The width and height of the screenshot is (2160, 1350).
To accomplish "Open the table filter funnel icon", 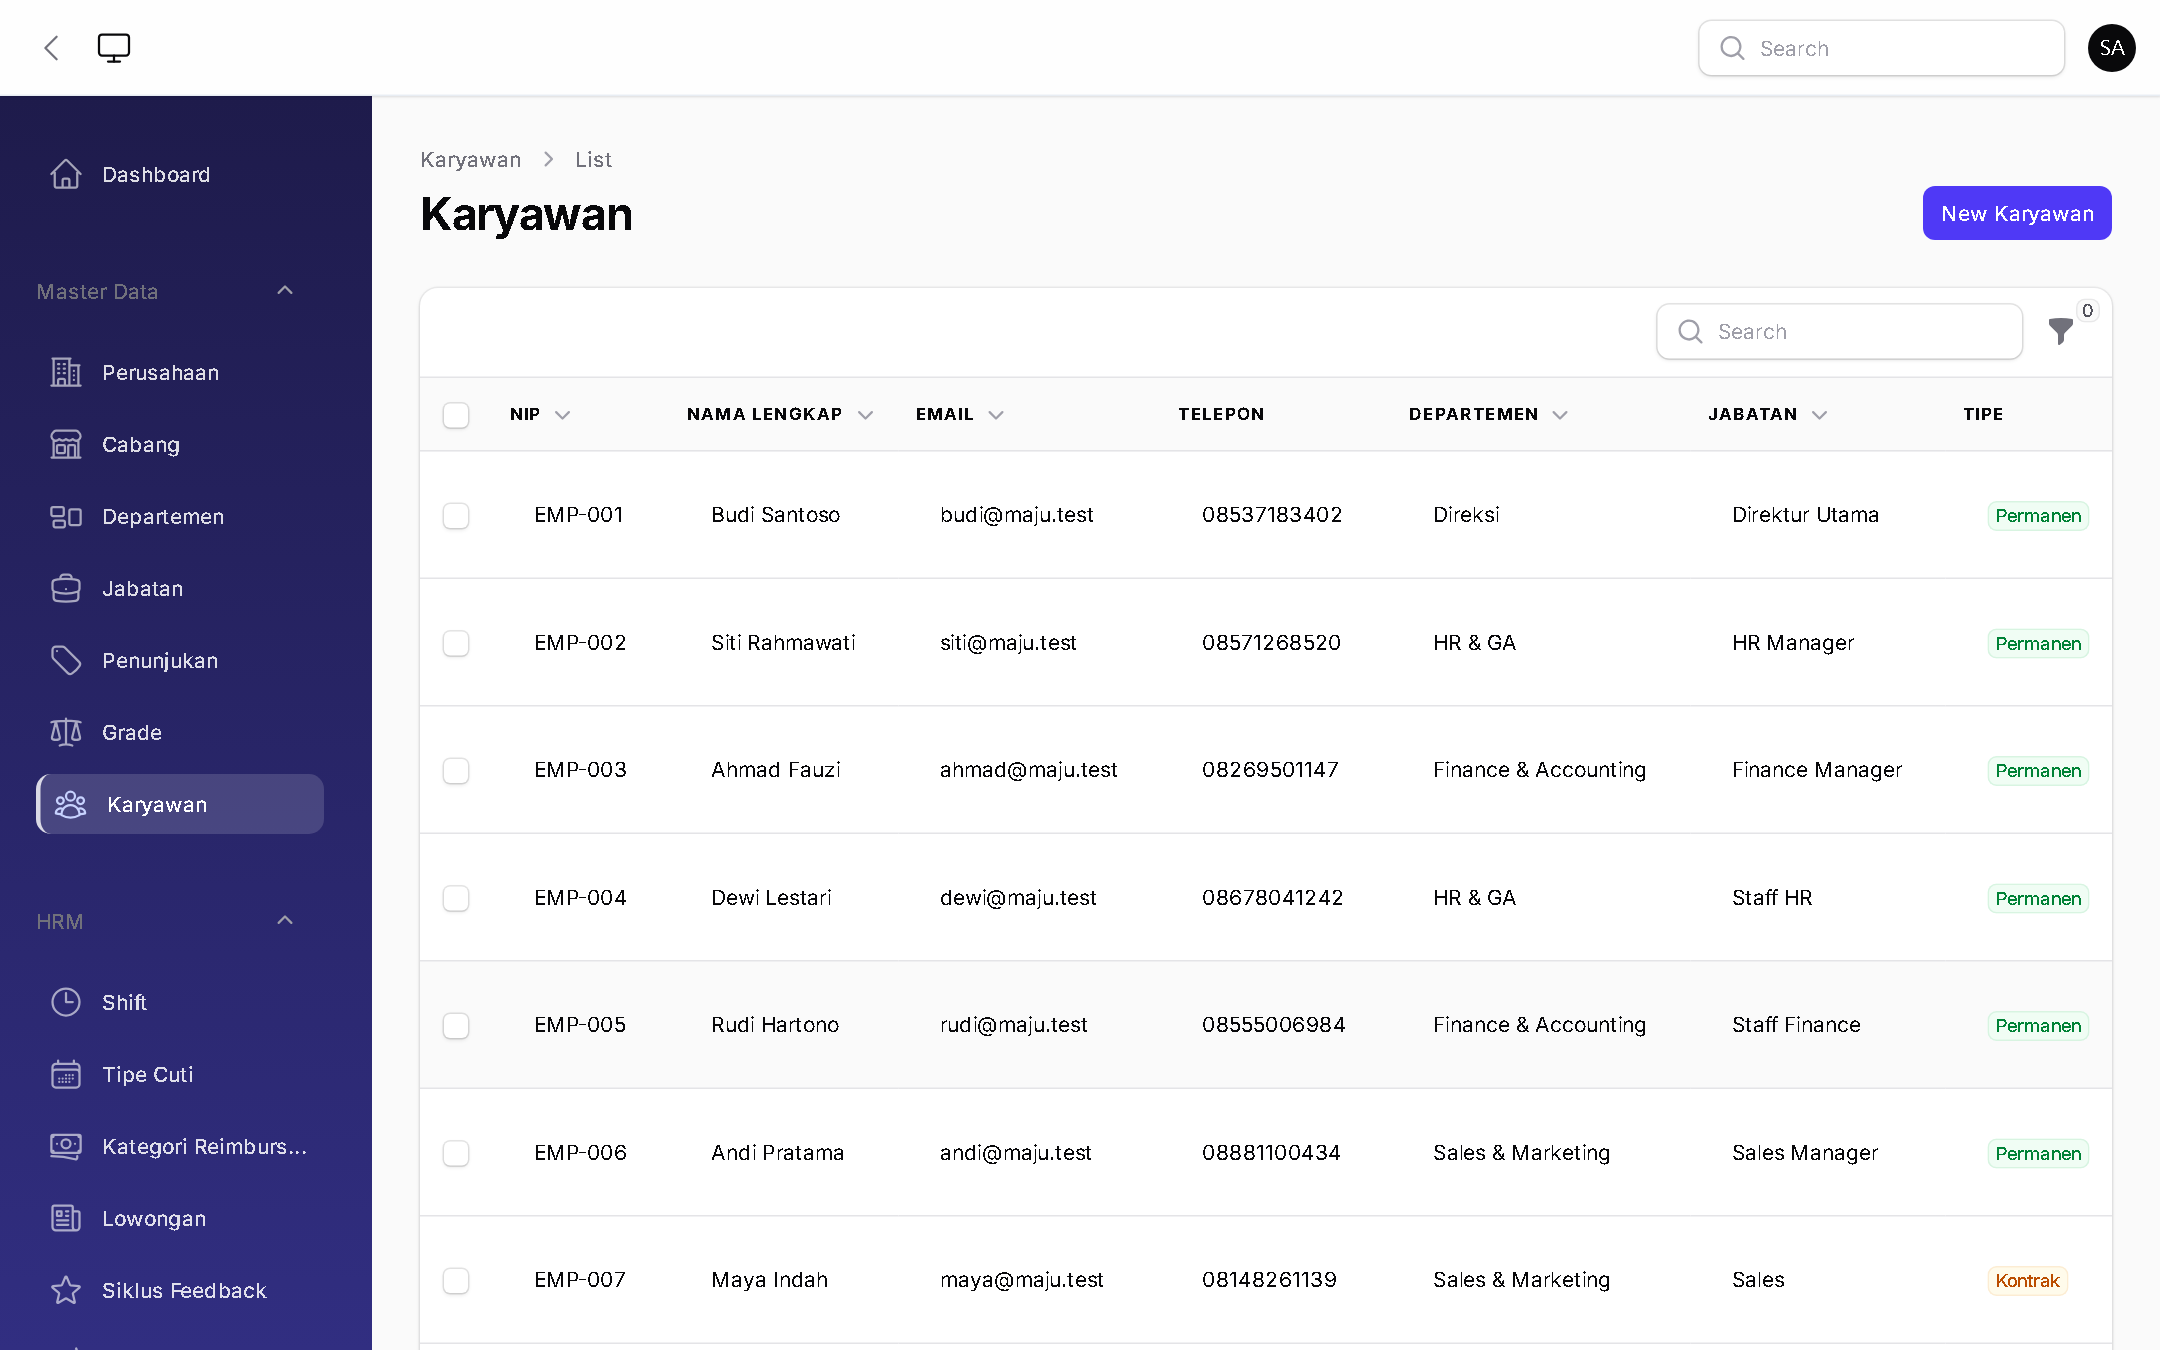I will pyautogui.click(x=2060, y=331).
